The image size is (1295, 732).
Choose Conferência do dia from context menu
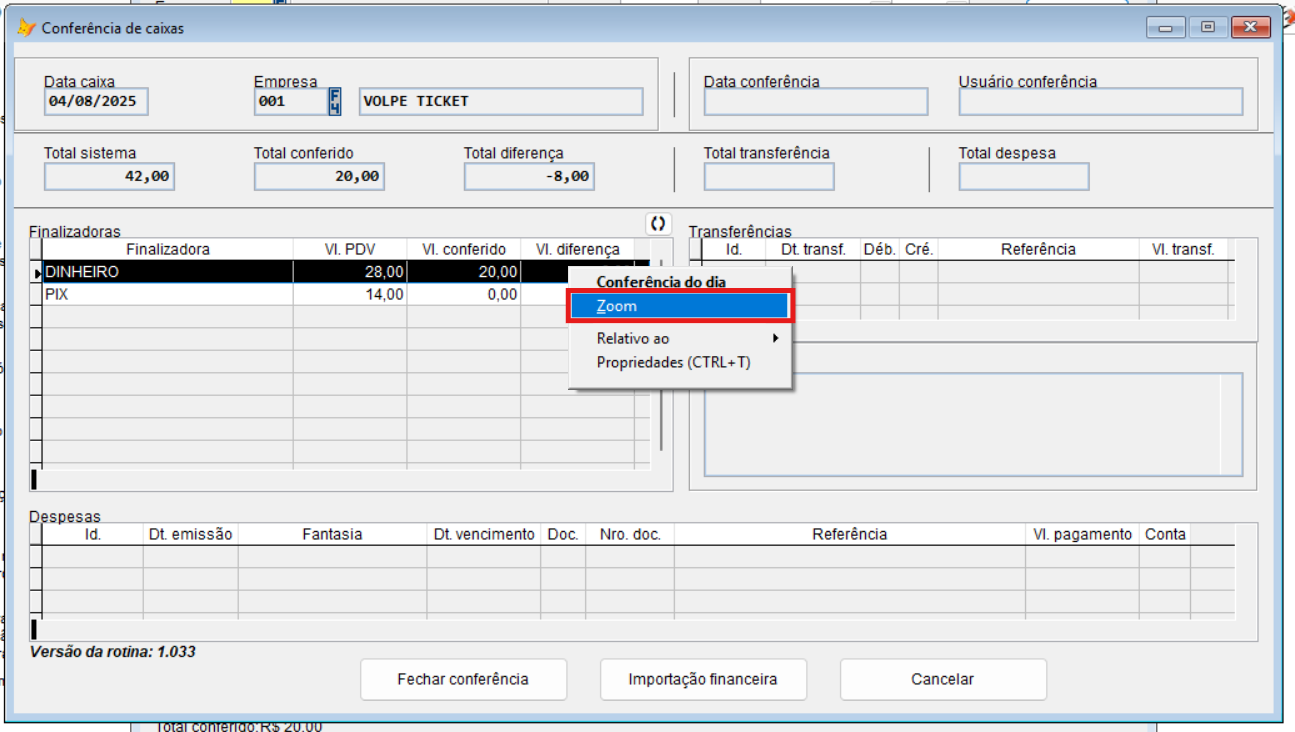[x=661, y=282]
